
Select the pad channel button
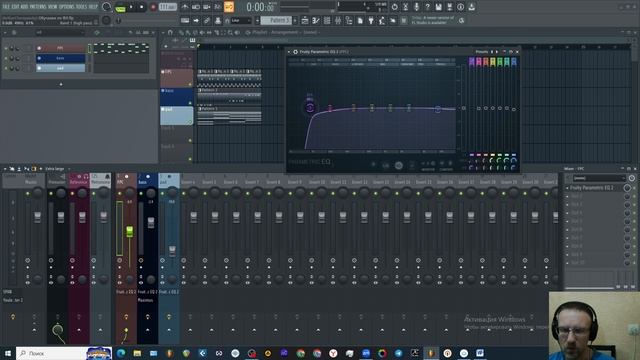tap(60, 68)
